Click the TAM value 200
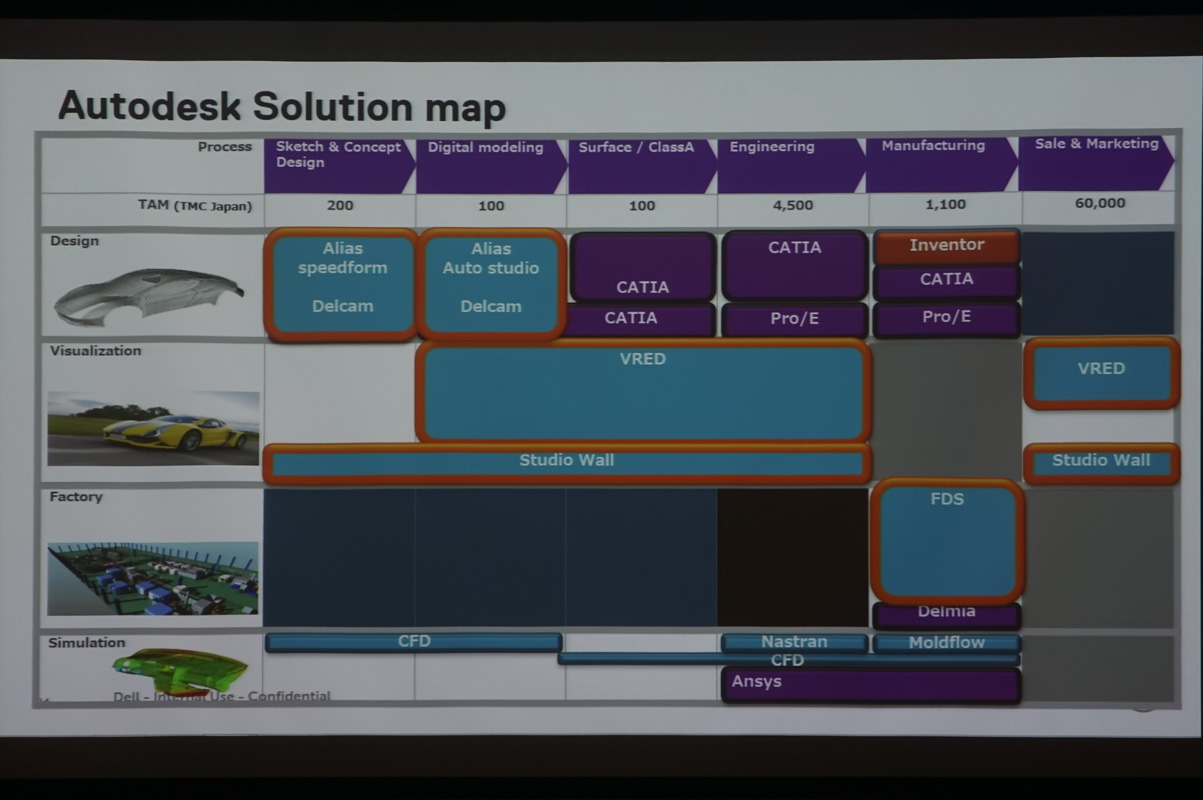This screenshot has width=1203, height=800. click(340, 205)
